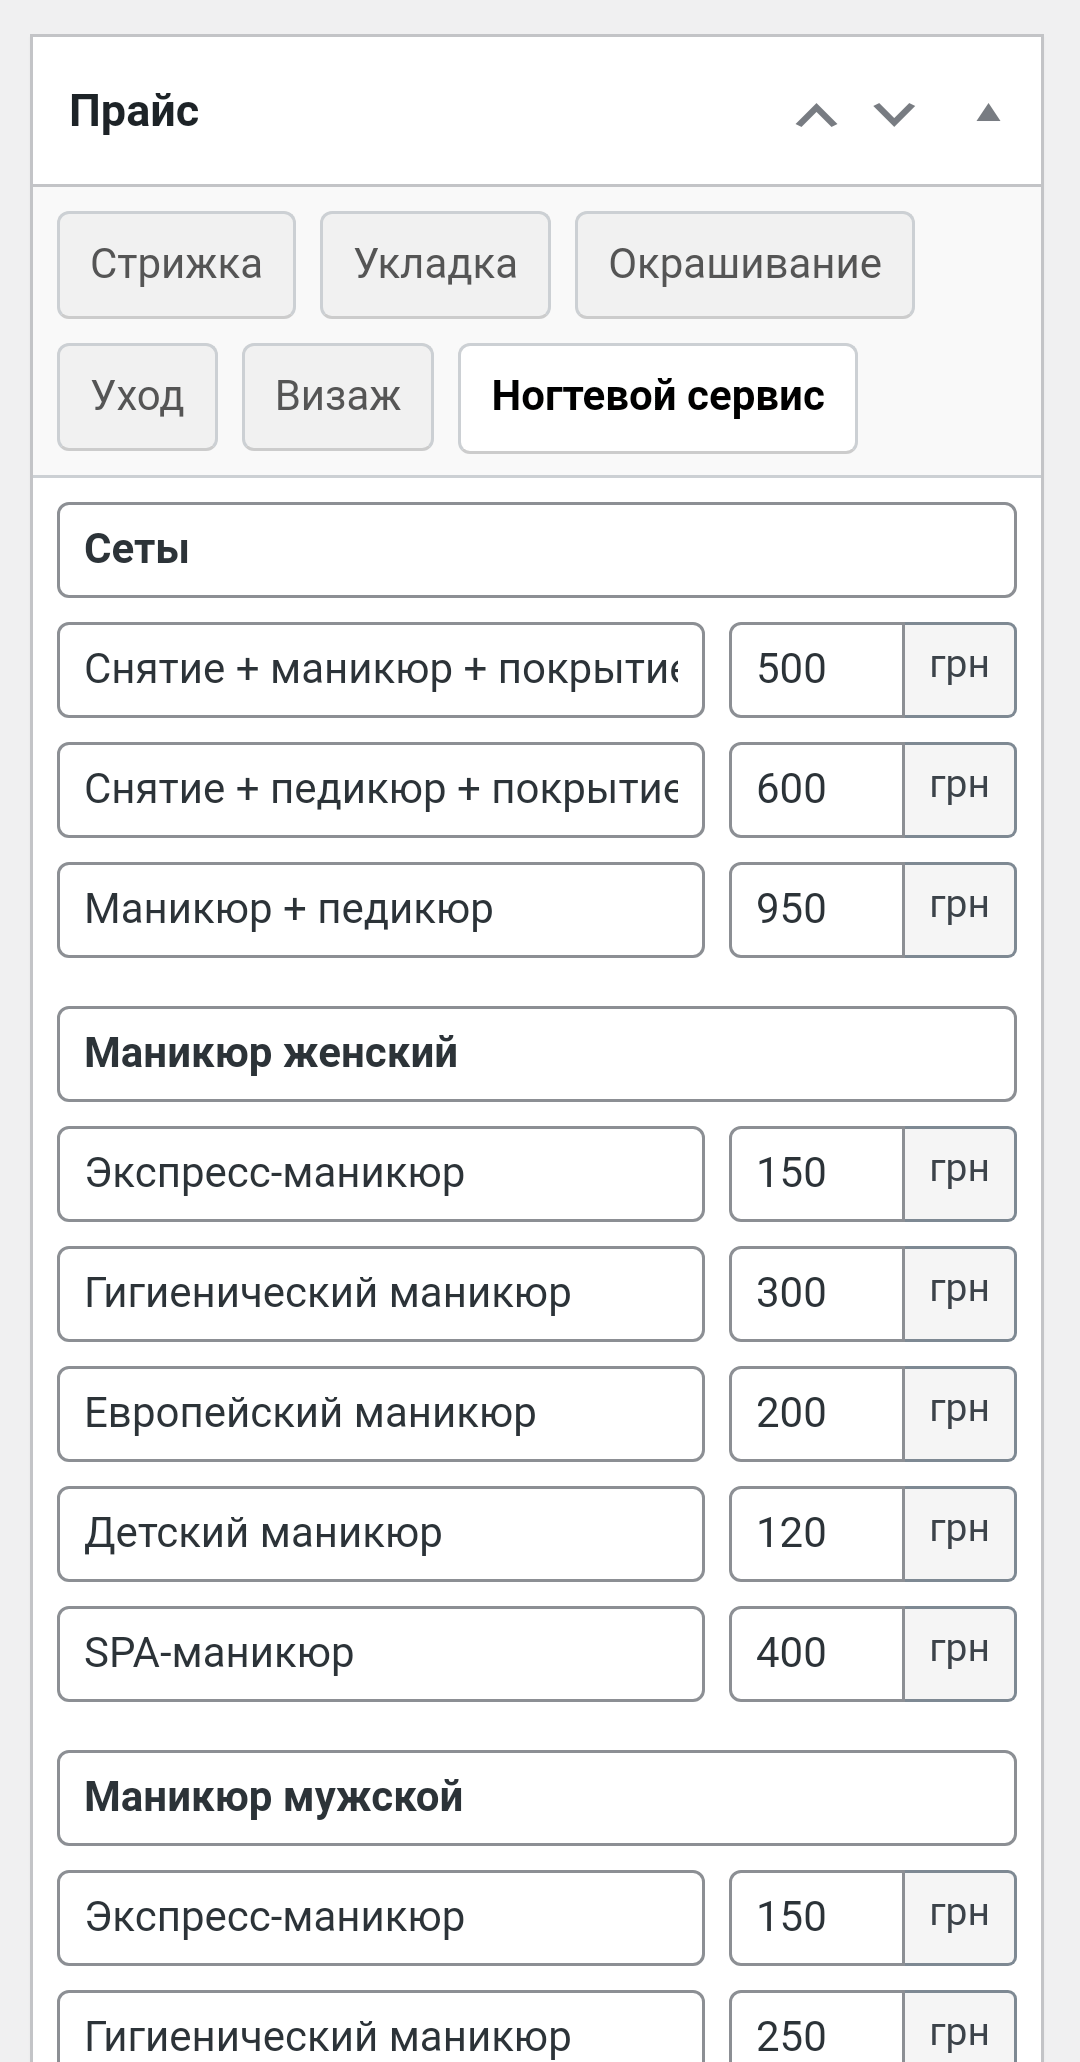Move the Прайс panel down

(894, 115)
